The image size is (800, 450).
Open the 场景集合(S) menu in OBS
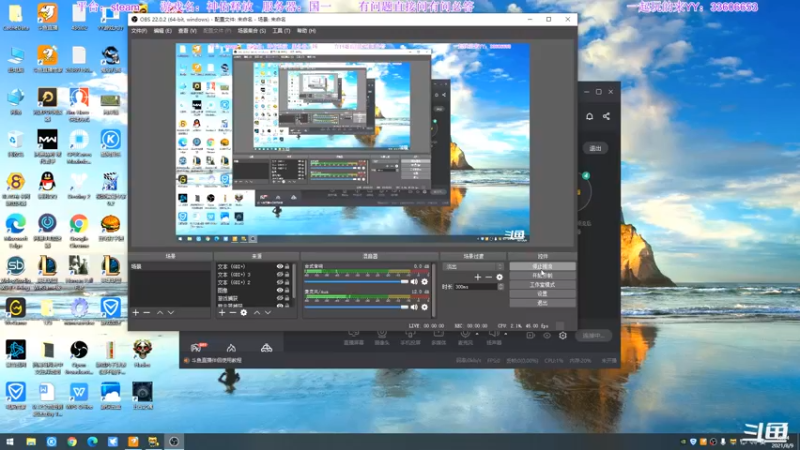point(252,31)
